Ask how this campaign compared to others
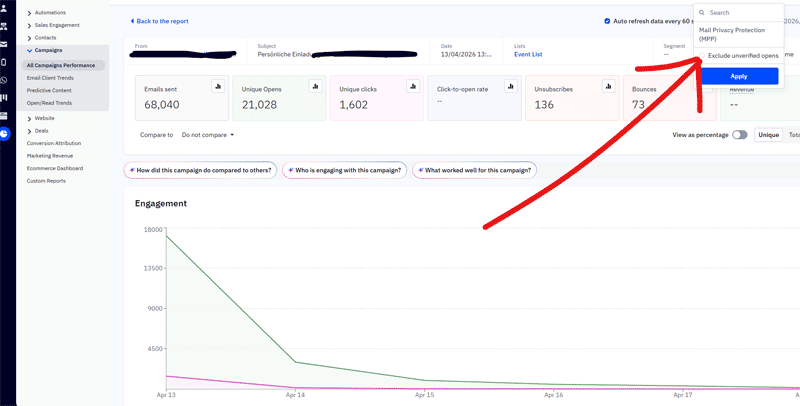 [x=201, y=170]
